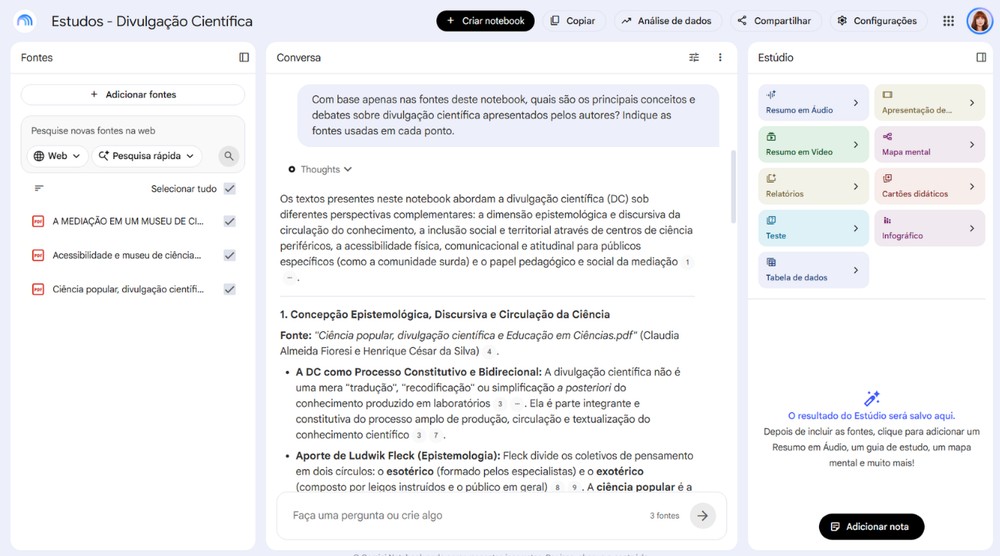Click the heading 1. Concepção Epistemológica

coord(445,314)
